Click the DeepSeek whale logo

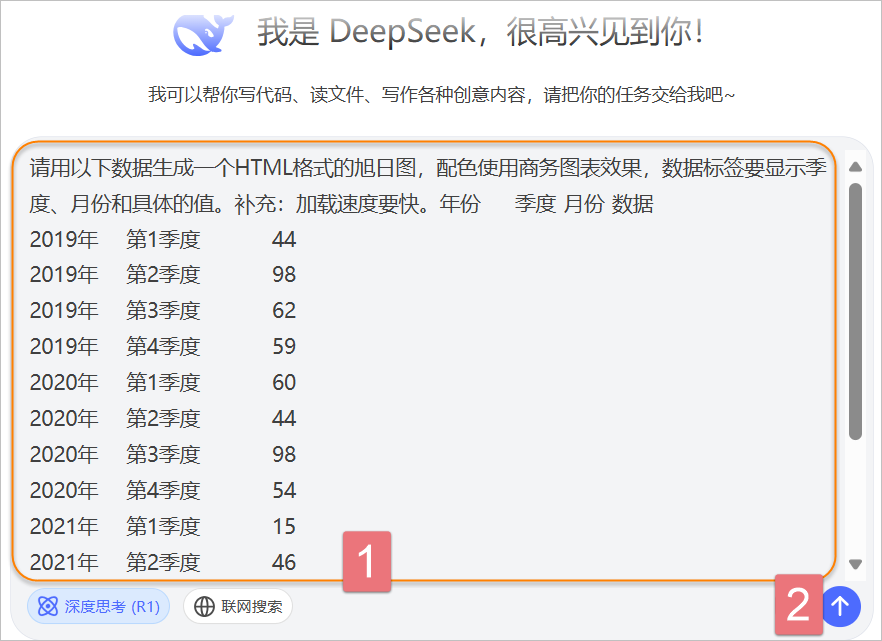pyautogui.click(x=203, y=34)
